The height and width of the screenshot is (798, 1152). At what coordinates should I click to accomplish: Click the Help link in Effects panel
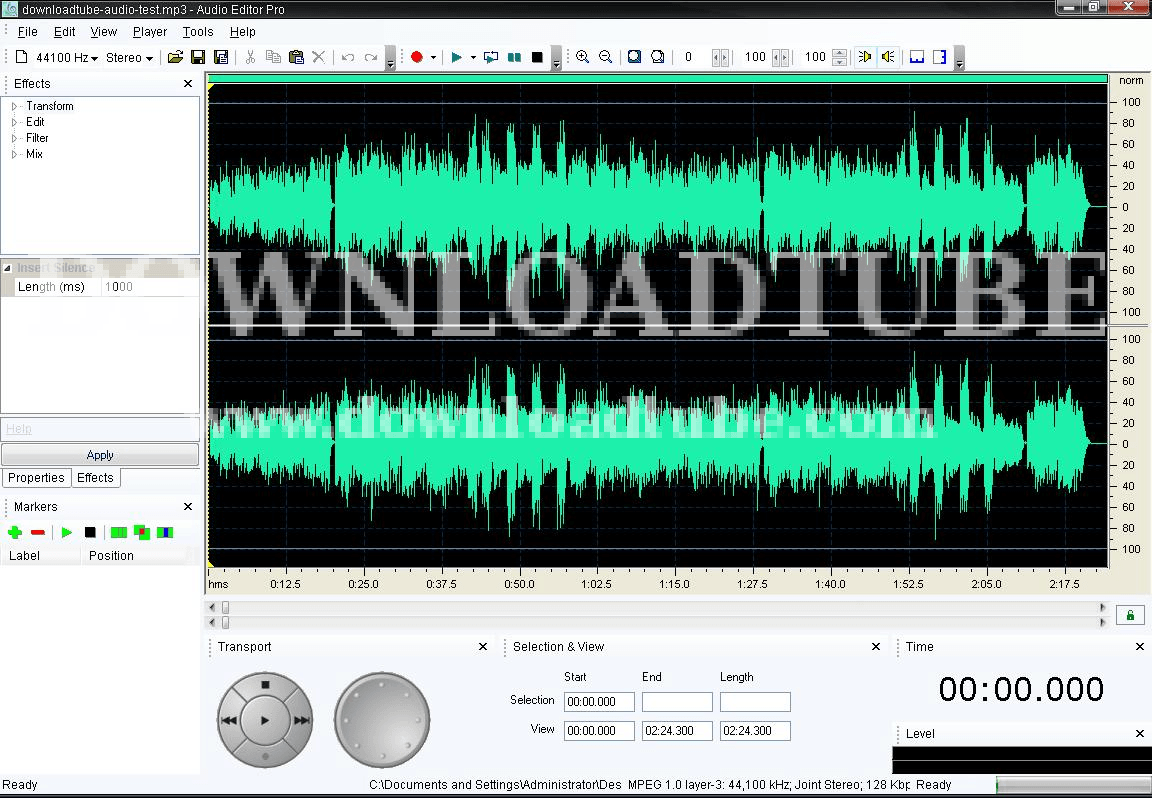point(19,429)
